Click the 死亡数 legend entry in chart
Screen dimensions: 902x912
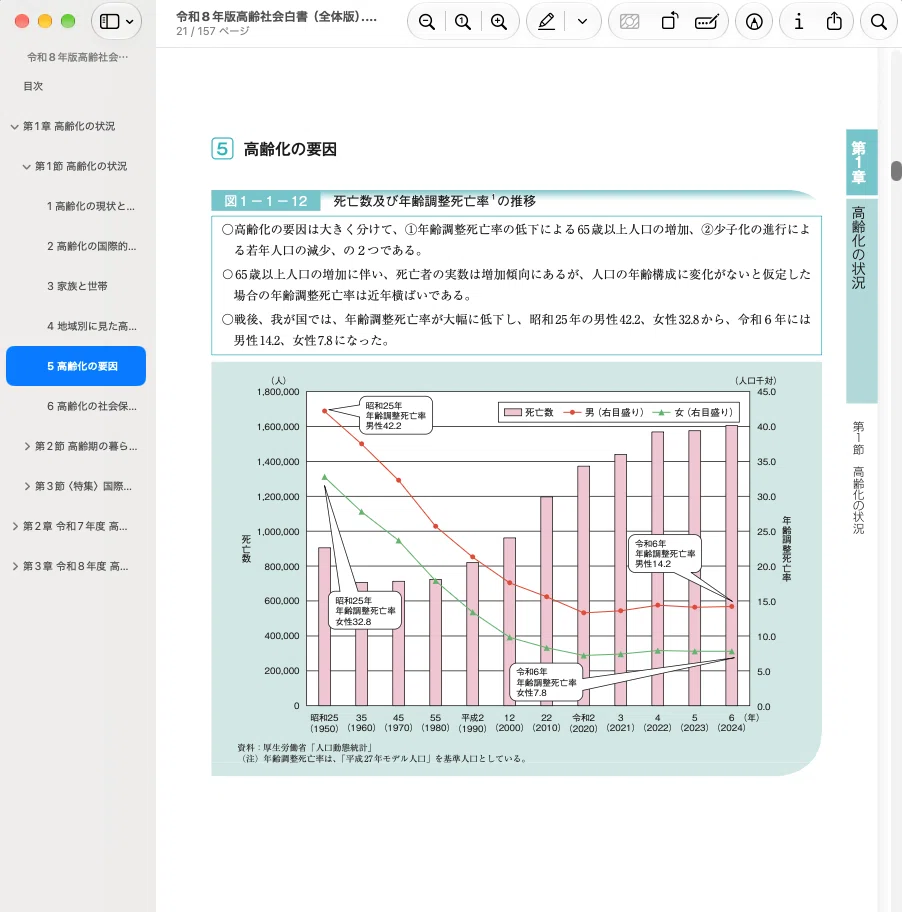coord(529,412)
